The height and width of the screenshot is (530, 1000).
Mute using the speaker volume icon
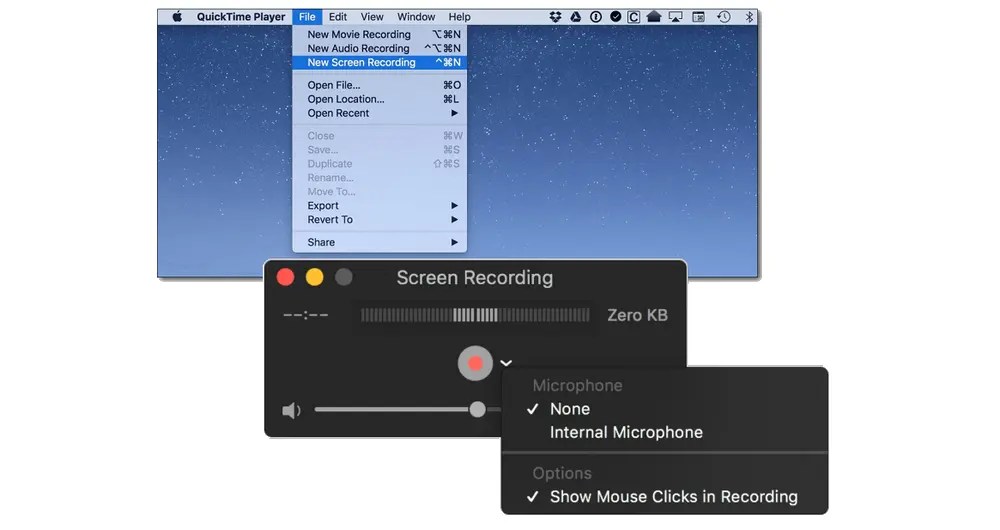(x=291, y=411)
